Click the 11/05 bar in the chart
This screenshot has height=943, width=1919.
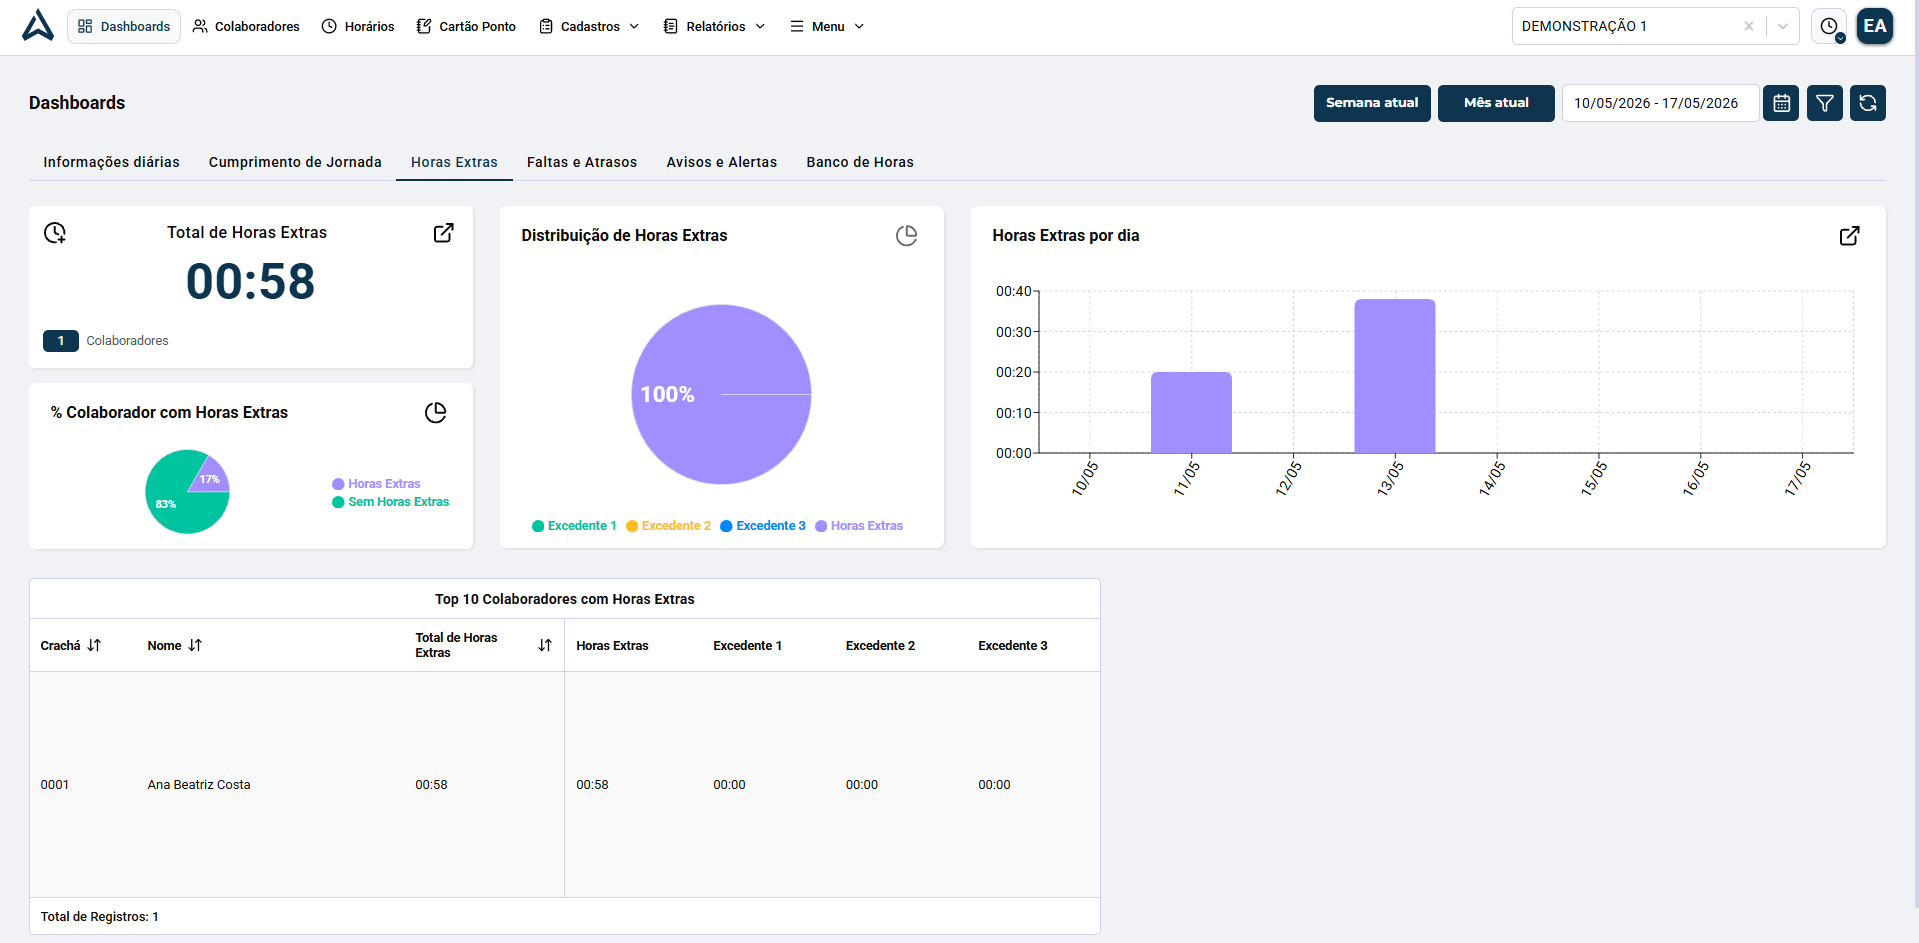click(1191, 413)
